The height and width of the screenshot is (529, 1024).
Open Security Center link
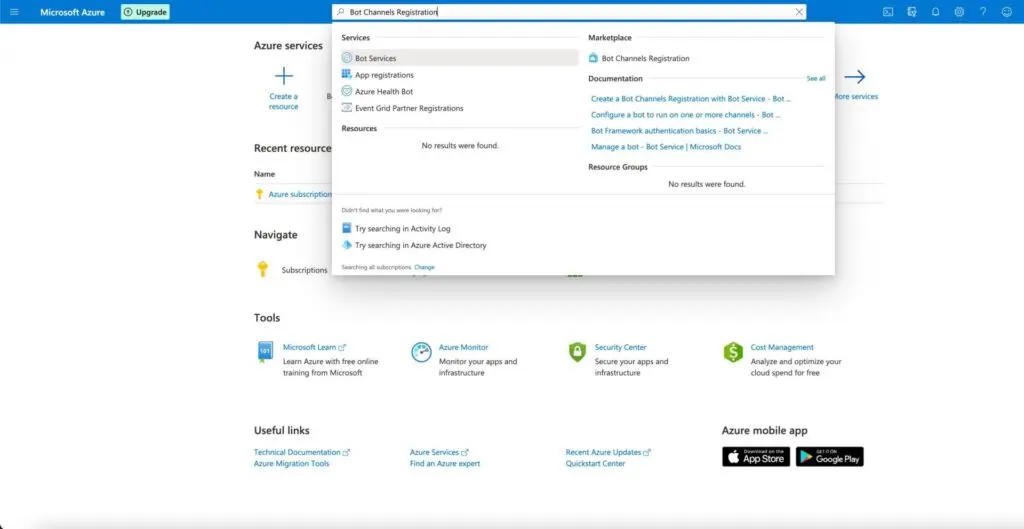click(620, 347)
